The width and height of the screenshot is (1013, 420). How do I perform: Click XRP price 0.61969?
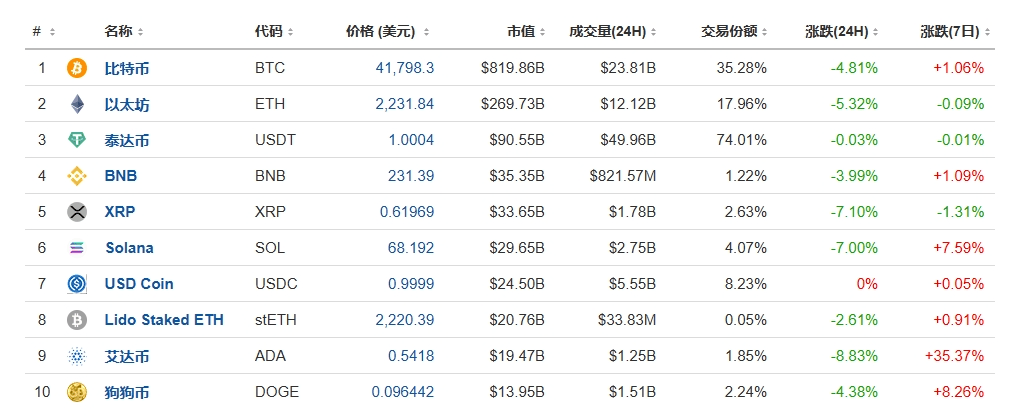click(407, 212)
